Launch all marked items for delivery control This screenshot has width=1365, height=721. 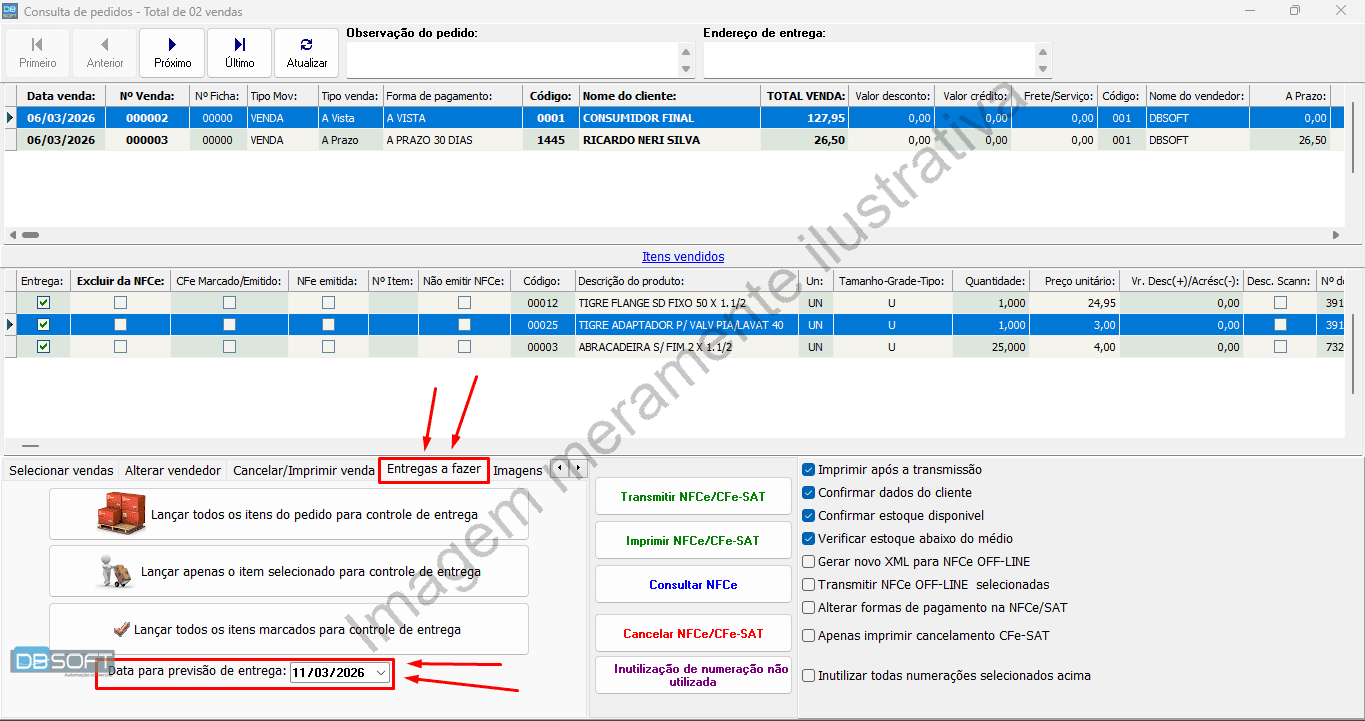pyautogui.click(x=289, y=629)
